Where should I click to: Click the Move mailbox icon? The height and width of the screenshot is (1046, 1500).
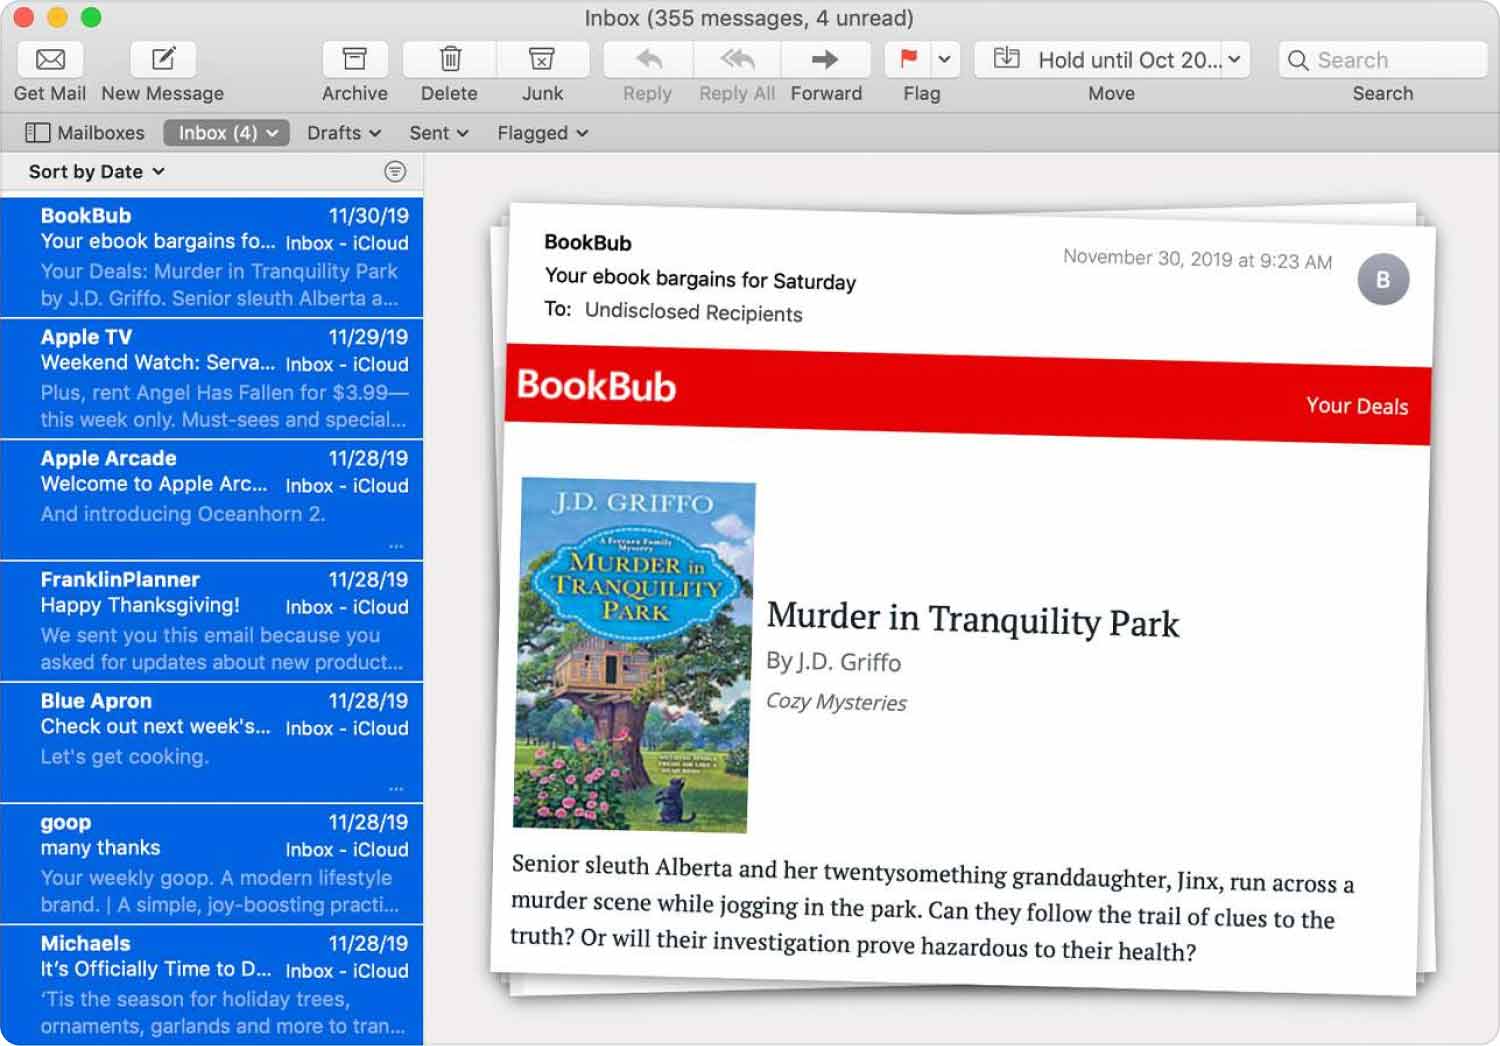point(1007,59)
